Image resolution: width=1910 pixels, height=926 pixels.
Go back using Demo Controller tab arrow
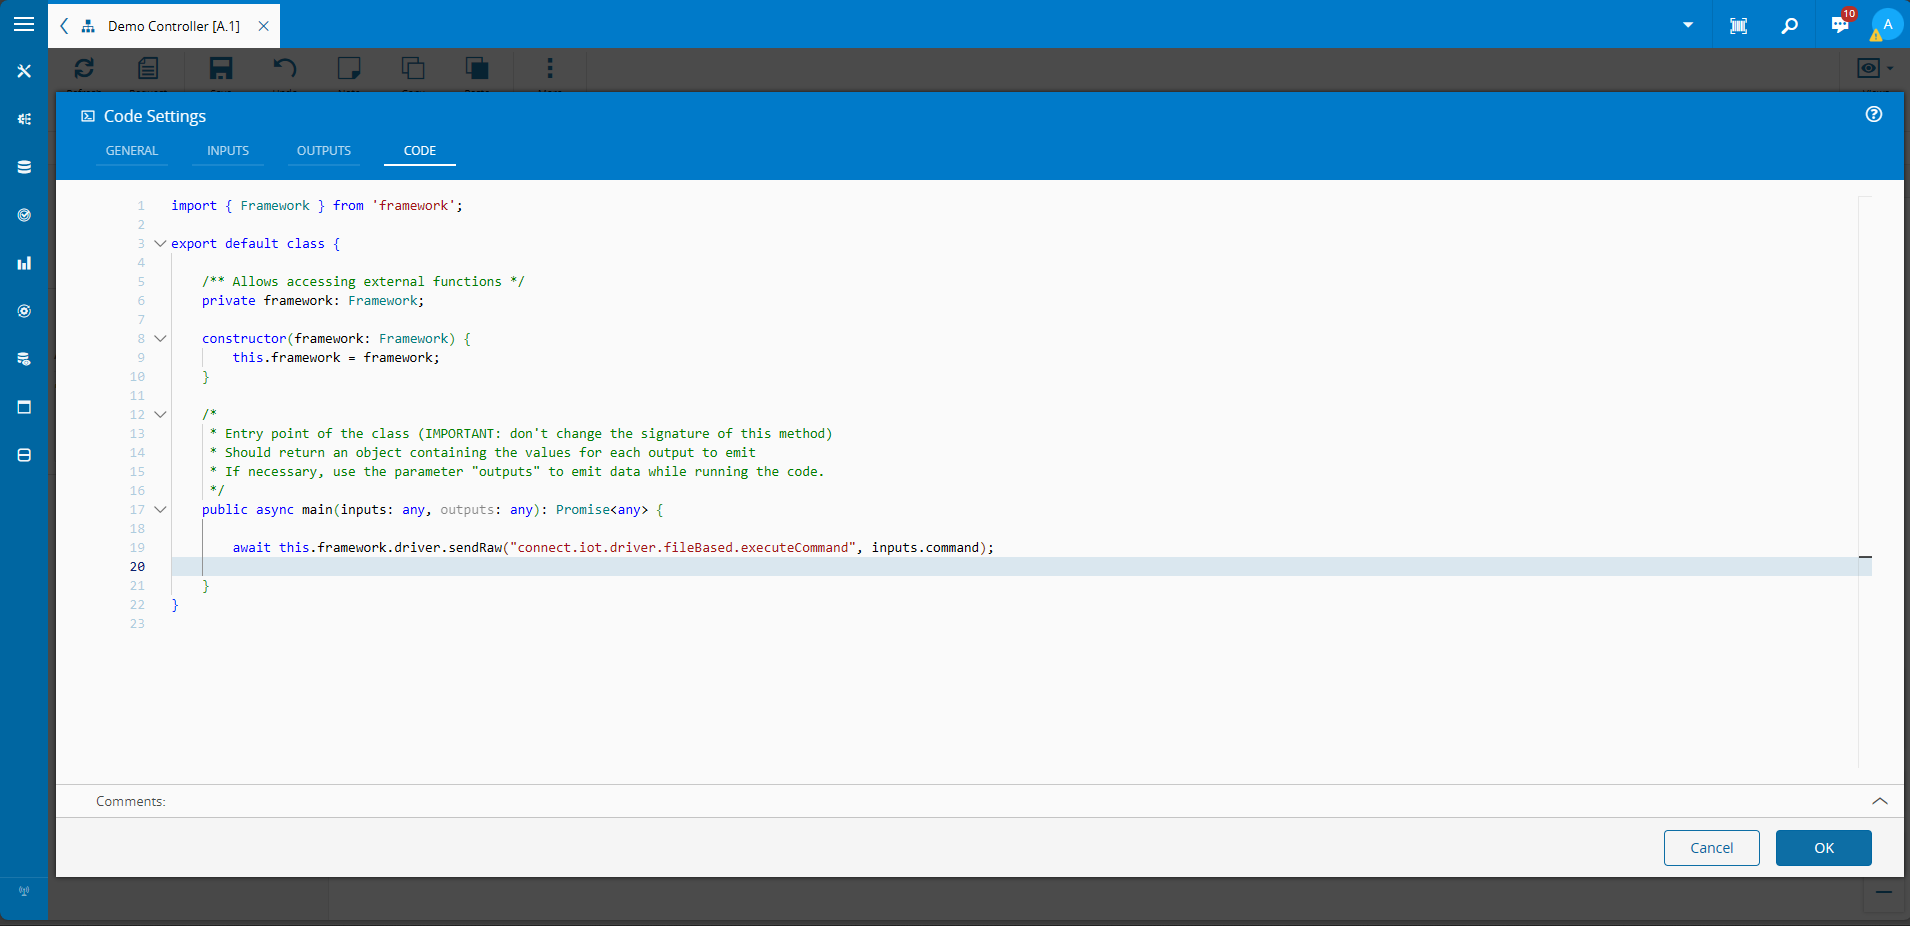pos(64,26)
